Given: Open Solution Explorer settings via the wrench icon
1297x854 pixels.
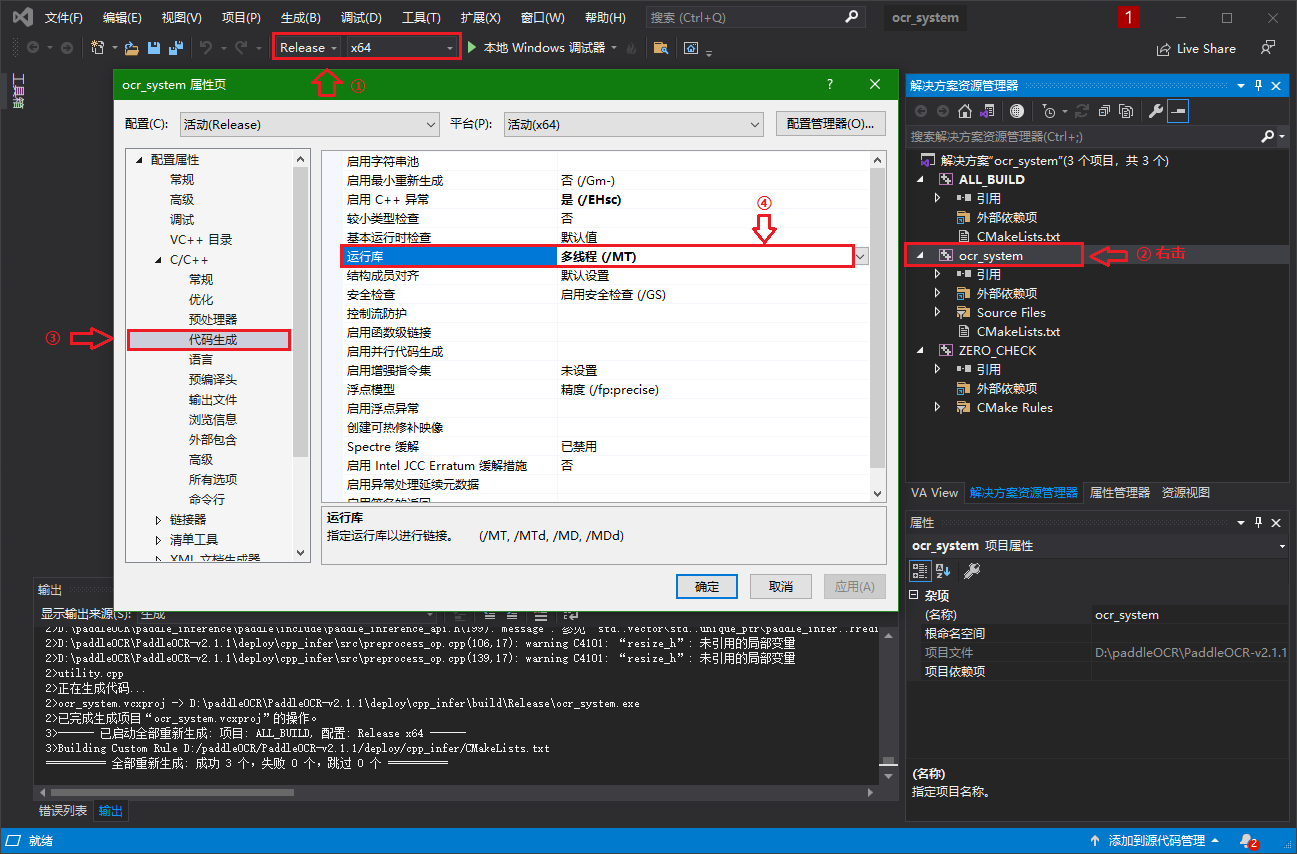Looking at the screenshot, I should (x=1157, y=111).
